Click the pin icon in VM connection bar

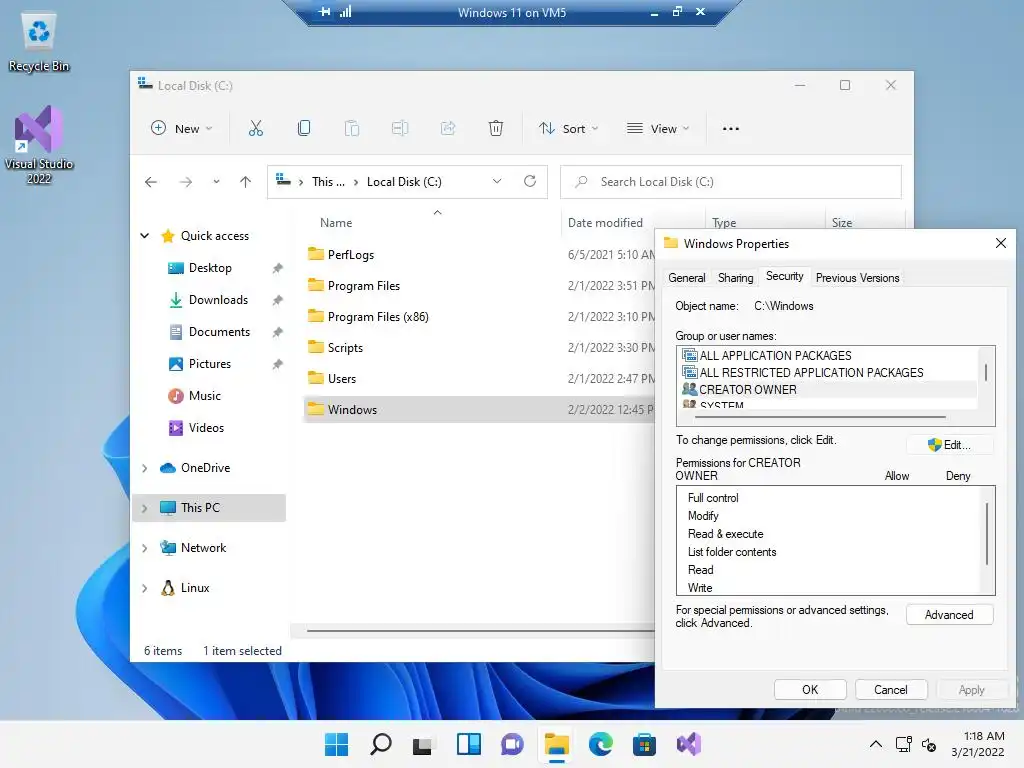coord(324,12)
